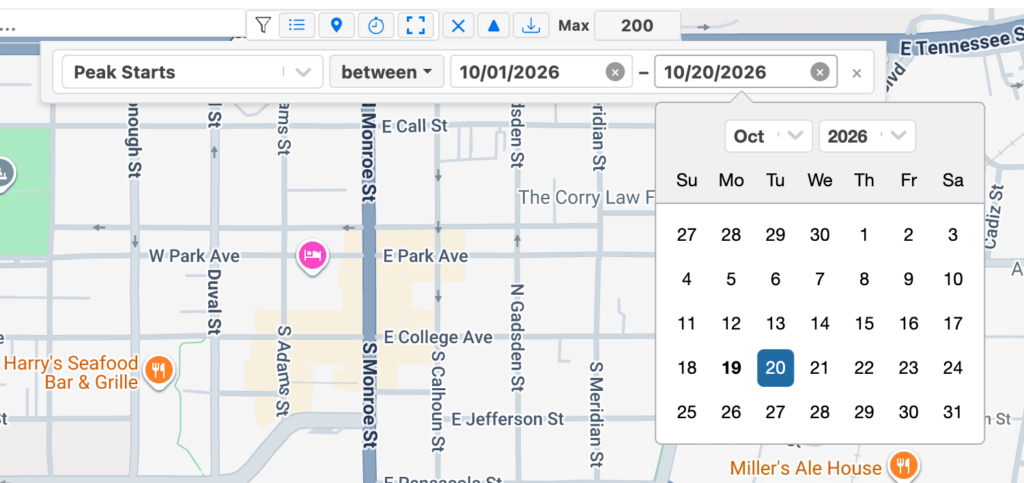This screenshot has width=1024, height=483.
Task: Select October 16 in calendar
Action: pos(908,324)
